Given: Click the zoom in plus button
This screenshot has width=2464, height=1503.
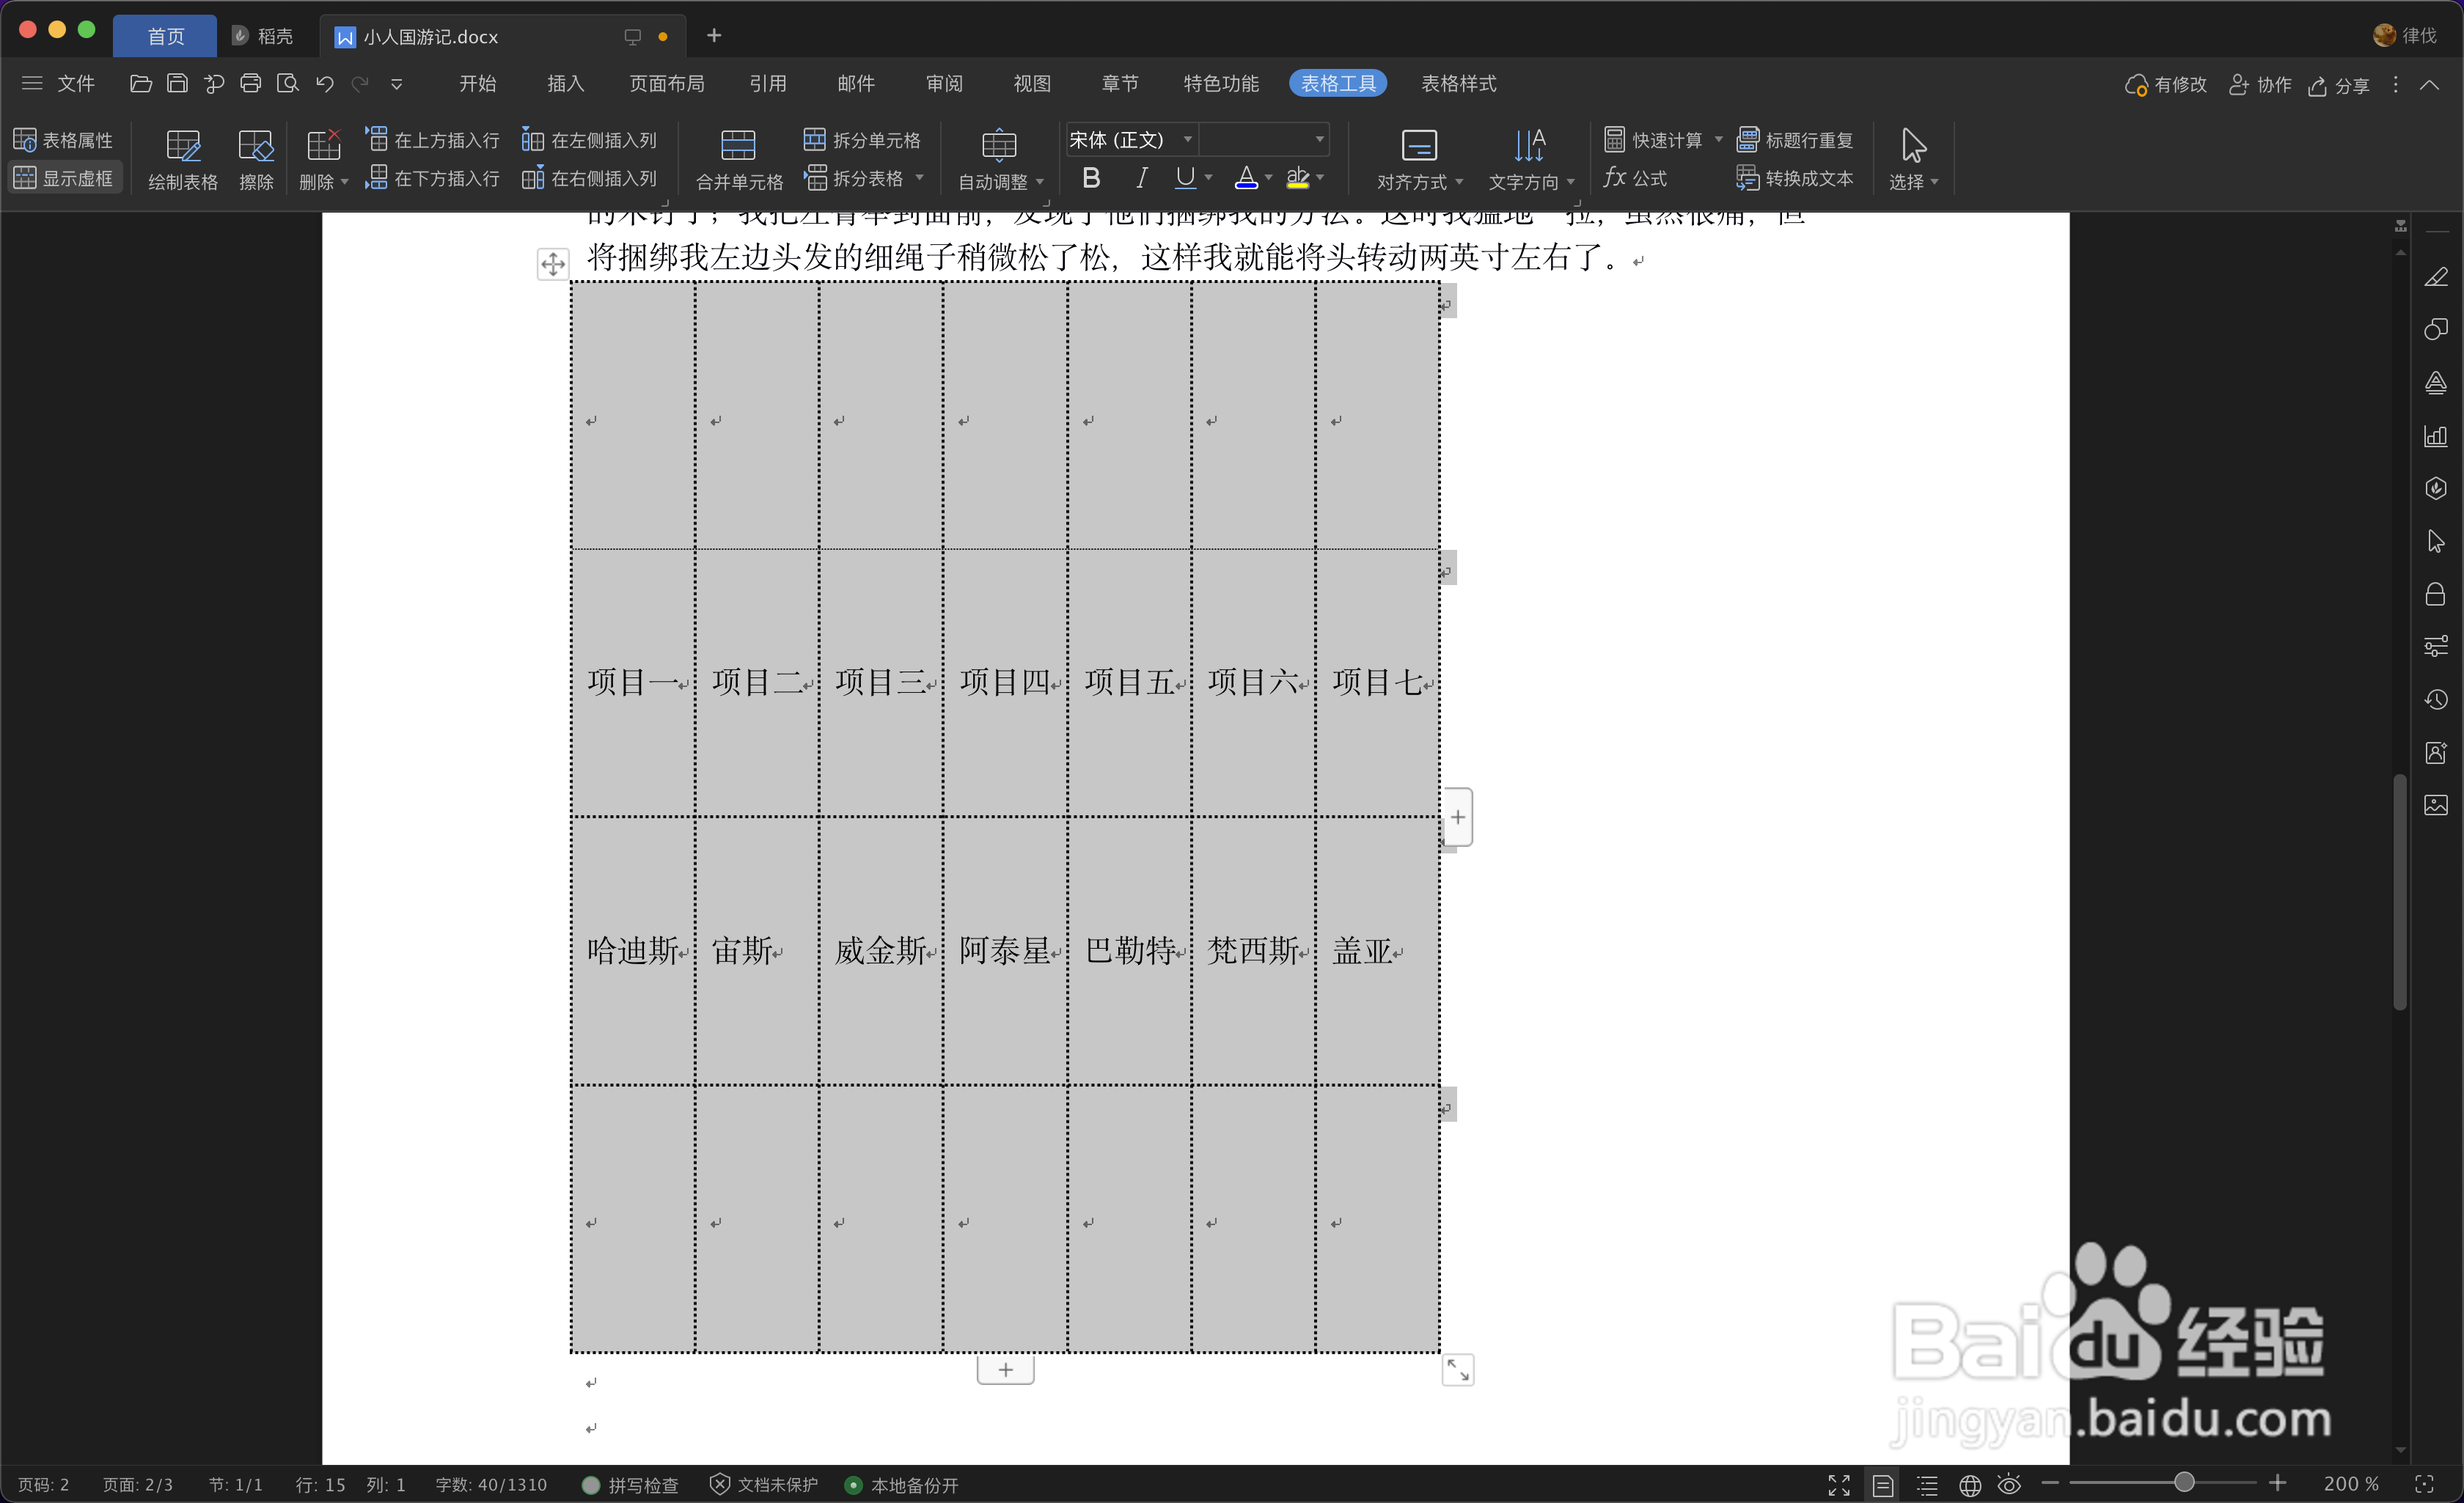Looking at the screenshot, I should coord(2278,1483).
